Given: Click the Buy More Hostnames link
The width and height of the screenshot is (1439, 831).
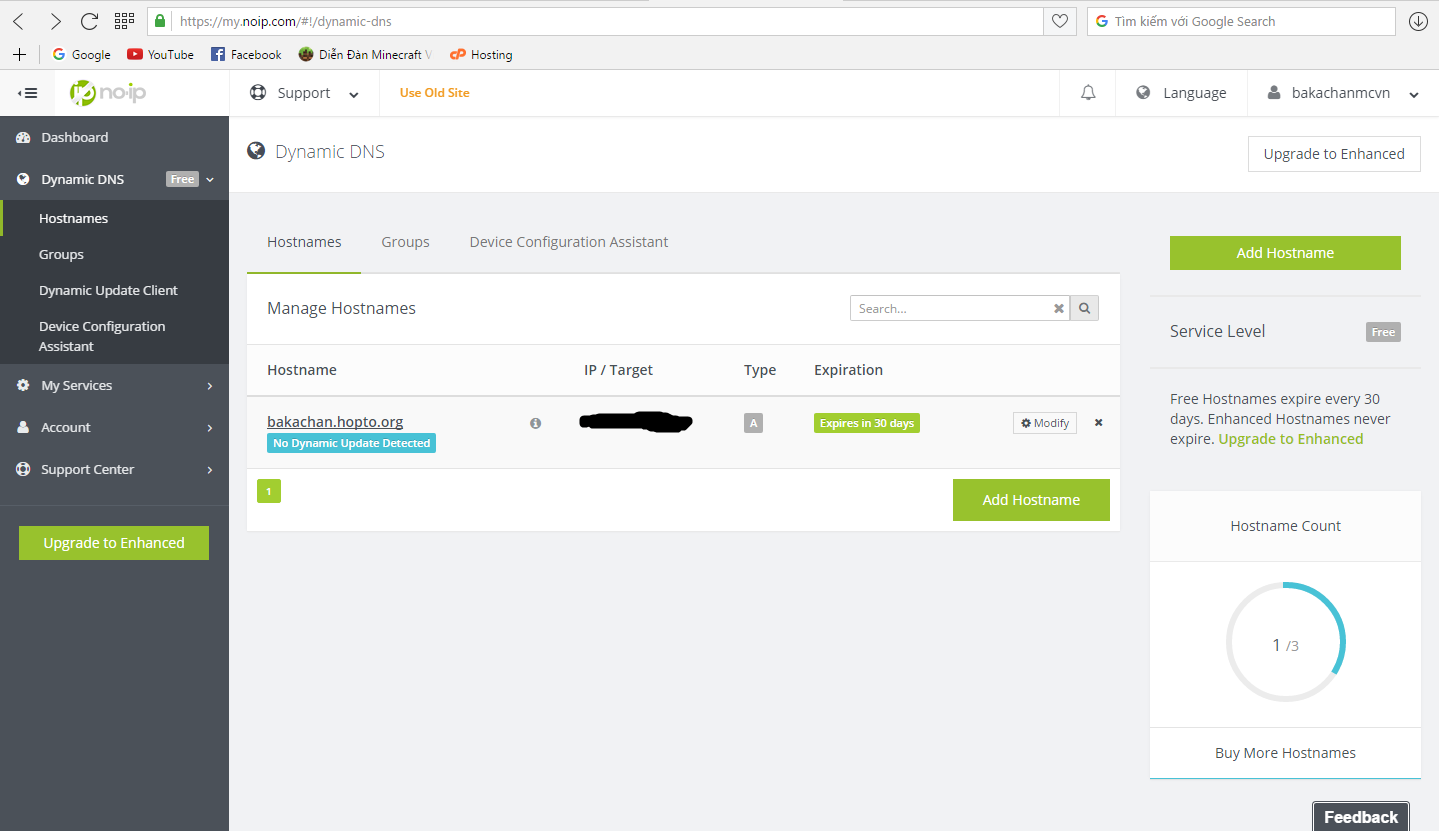Looking at the screenshot, I should (x=1285, y=753).
